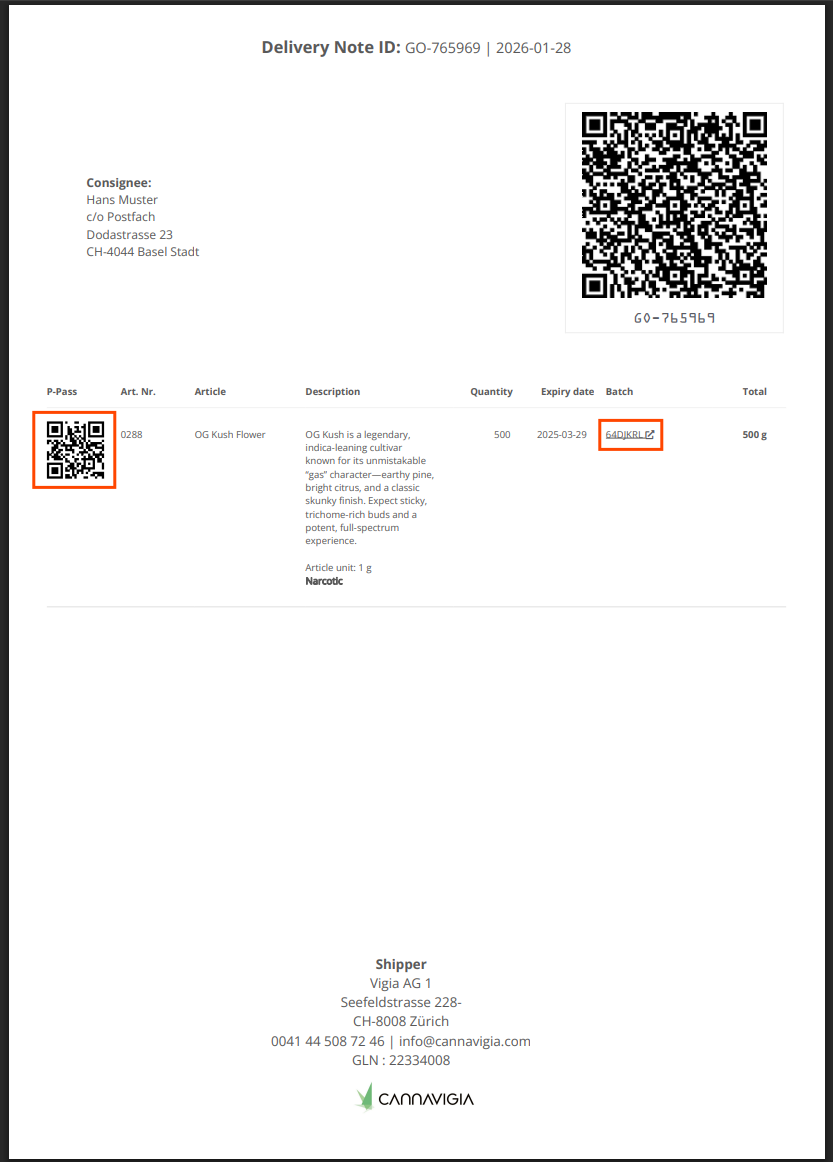The image size is (833, 1162).
Task: Click the large delivery note QR code
Action: (x=674, y=205)
